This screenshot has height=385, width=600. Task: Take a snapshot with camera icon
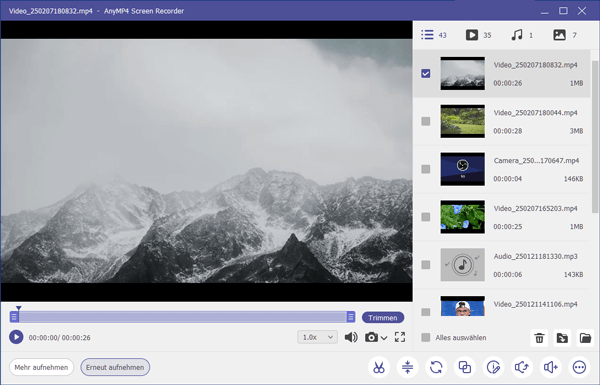(371, 337)
